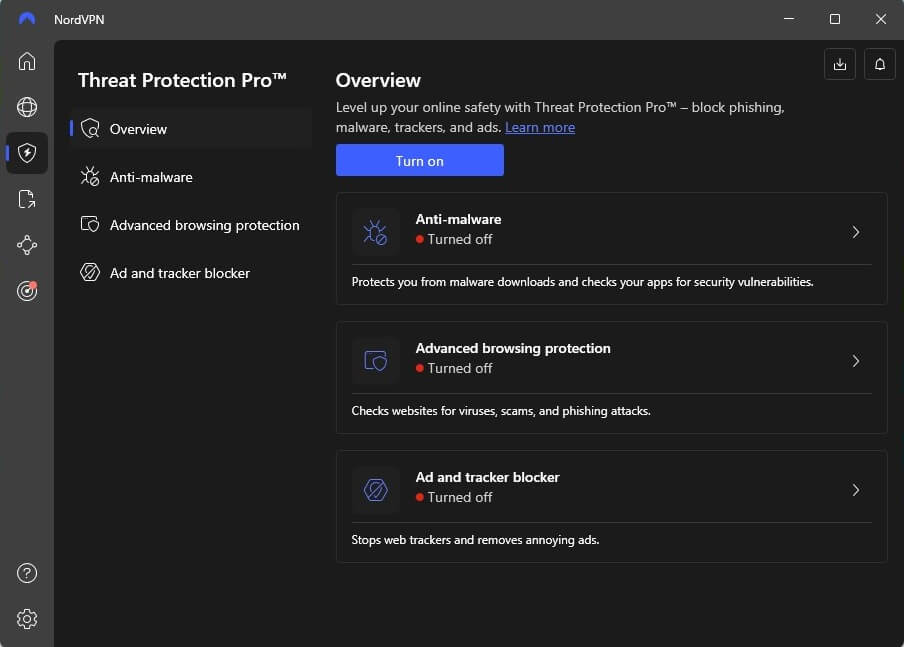The image size is (904, 647).
Task: Open the Home icon in sidebar
Action: click(x=27, y=61)
